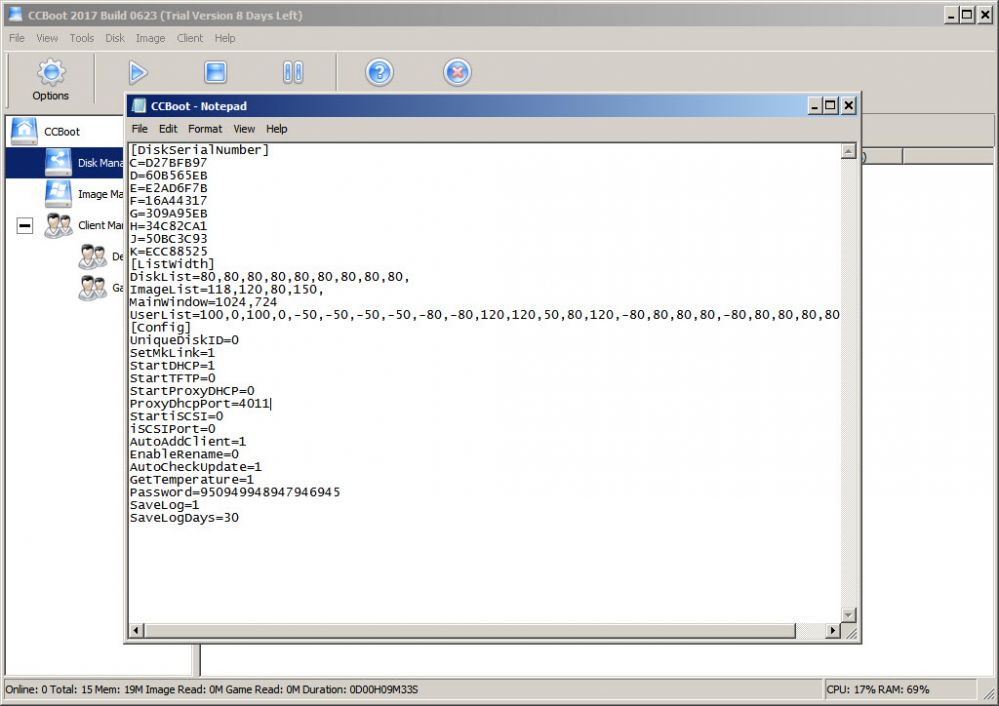999x706 pixels.
Task: Open Notepad's Edit menu
Action: 167,128
